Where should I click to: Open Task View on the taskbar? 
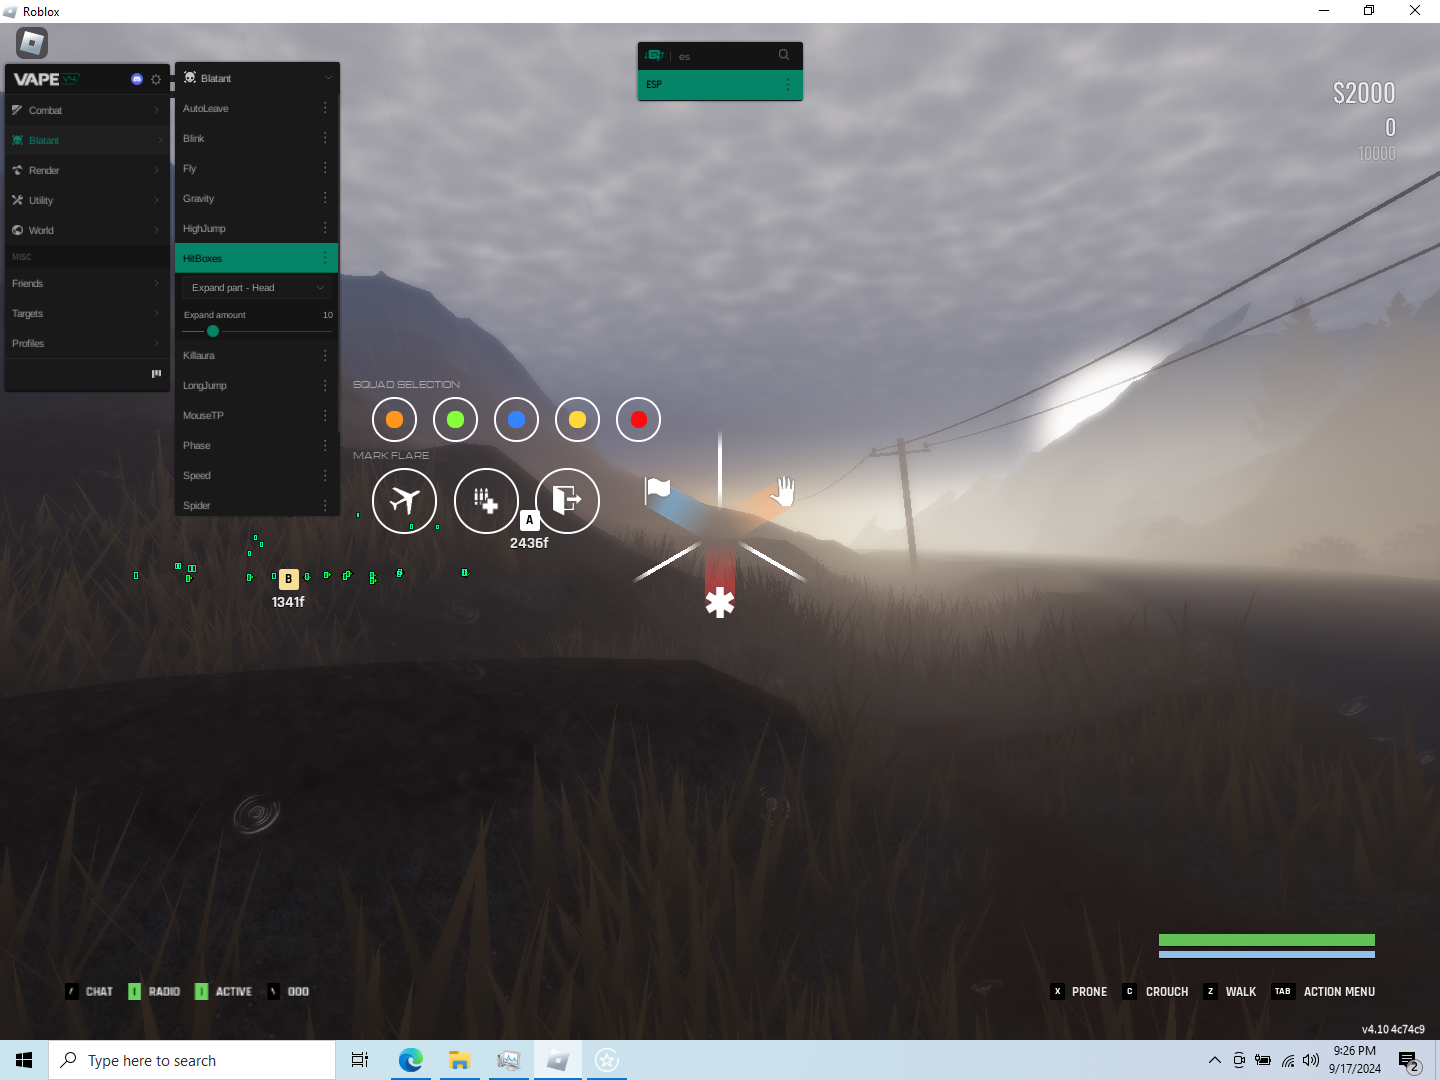tap(360, 1060)
